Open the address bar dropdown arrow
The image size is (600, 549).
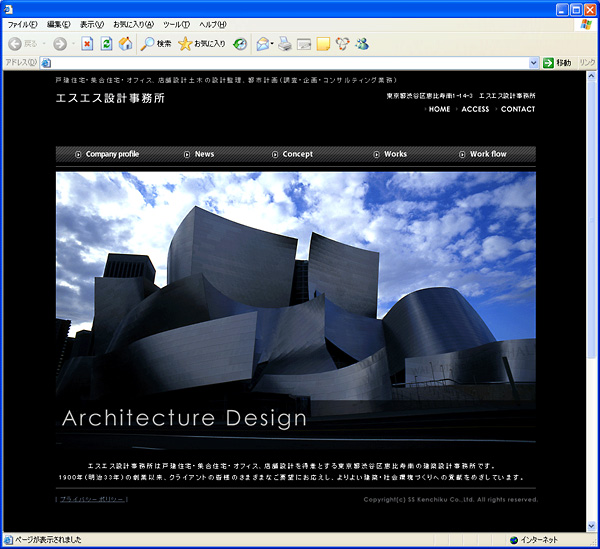tap(533, 63)
